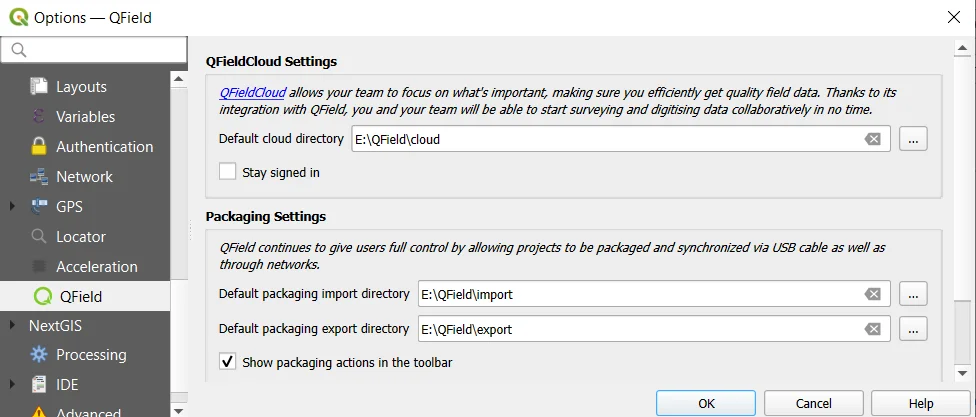The image size is (976, 417).
Task: Click the IDE document icon
Action: 39,385
